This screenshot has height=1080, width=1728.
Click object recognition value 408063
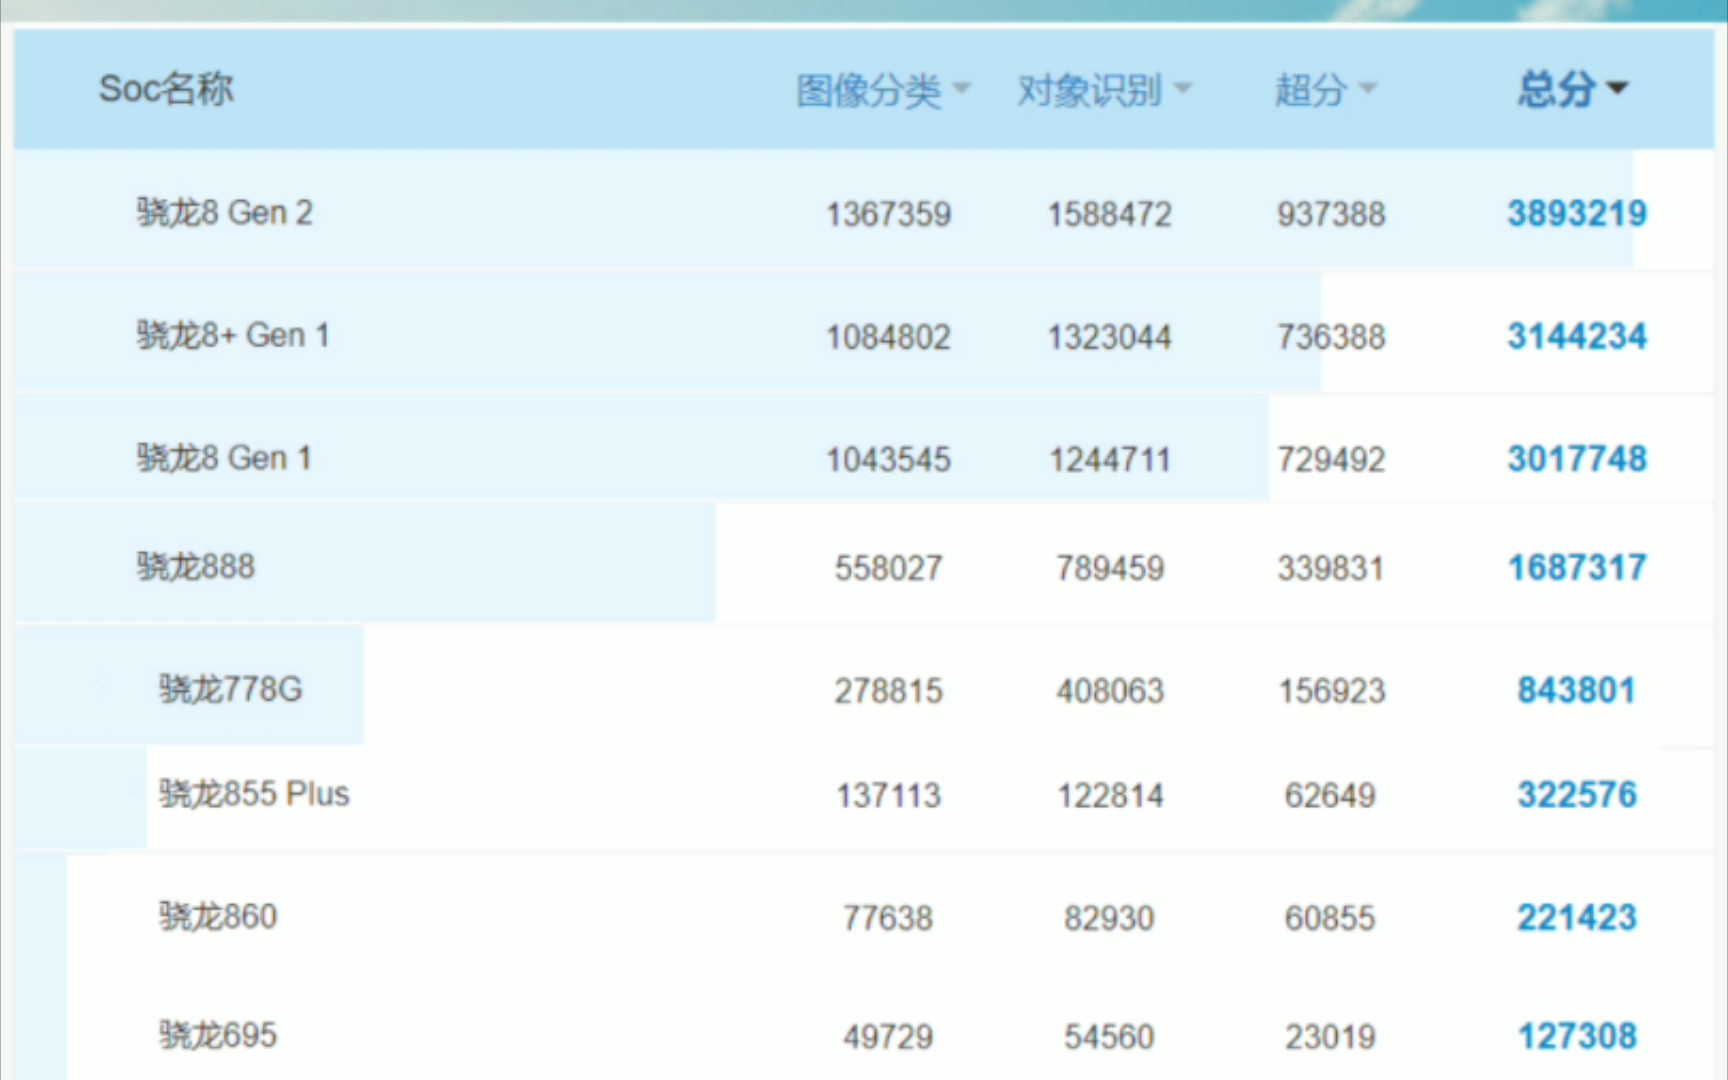pos(1110,691)
